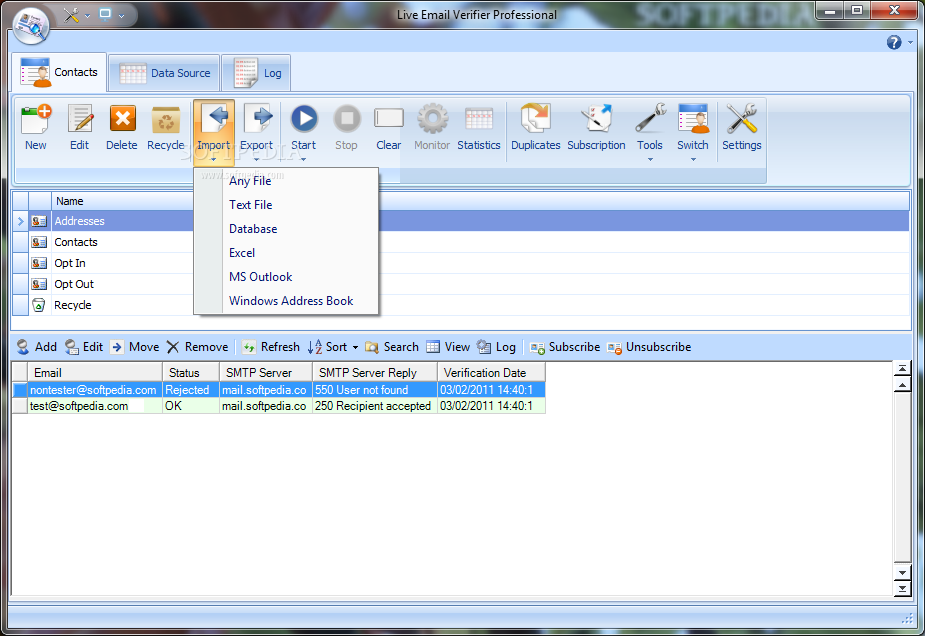Choose Any File from Import menu

[x=286, y=181]
